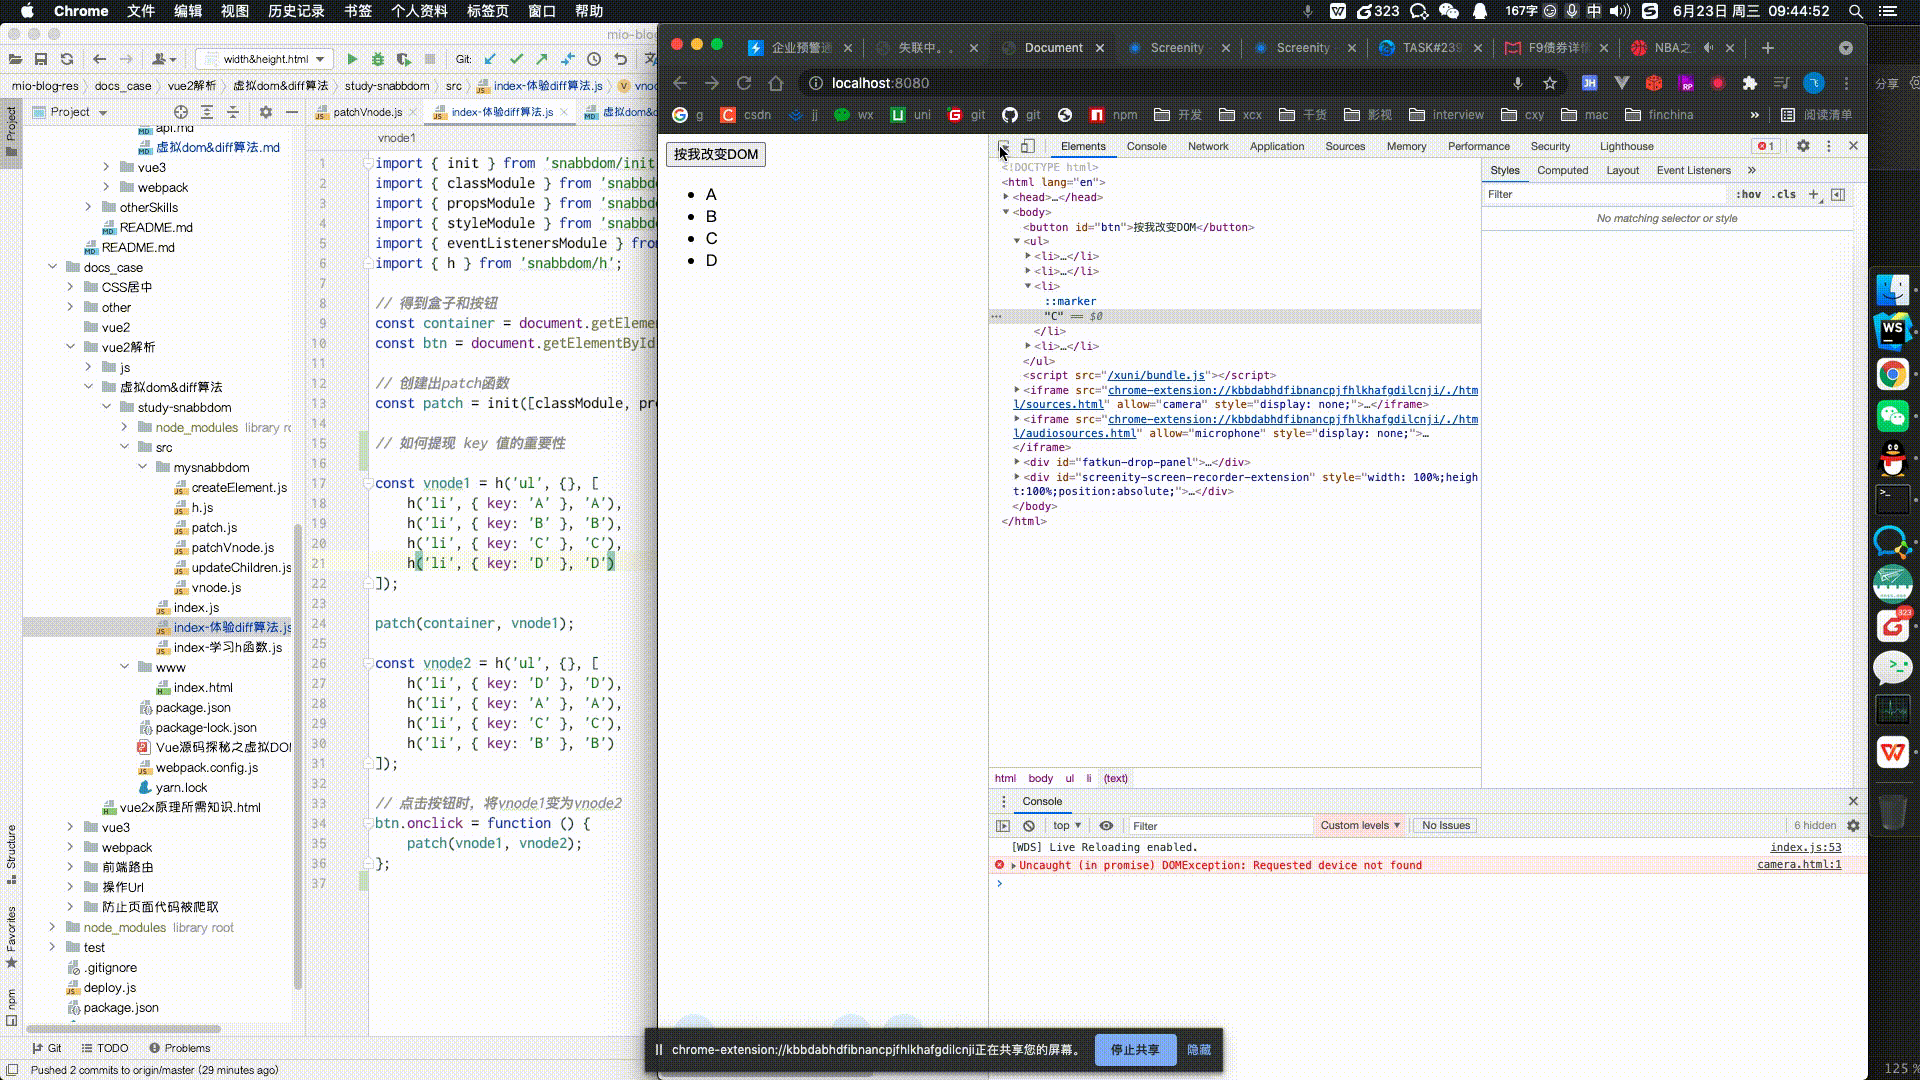Screen dimensions: 1920x1080
Task: Open DevTools more options kebab menu
Action: point(1829,146)
